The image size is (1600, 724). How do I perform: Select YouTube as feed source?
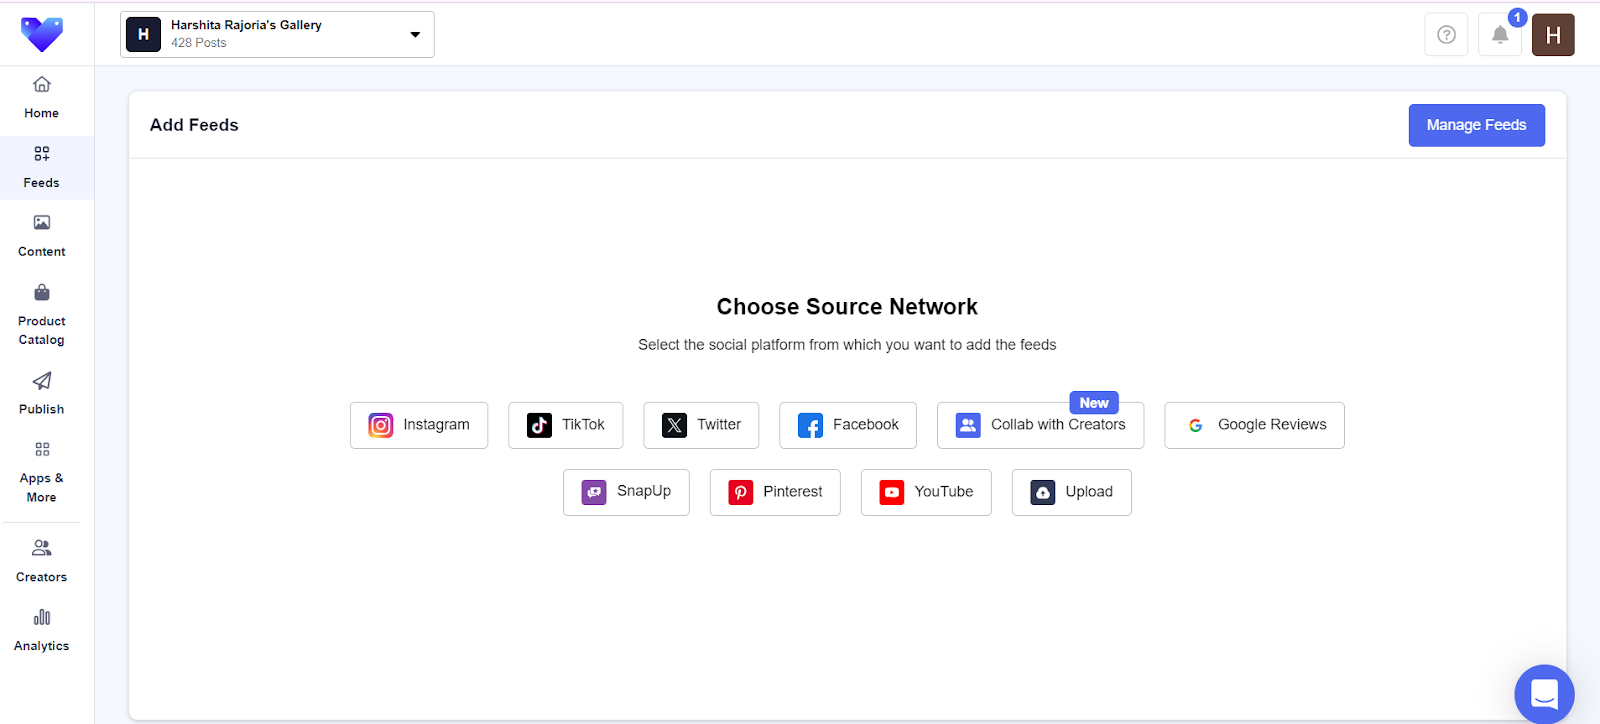coord(926,492)
